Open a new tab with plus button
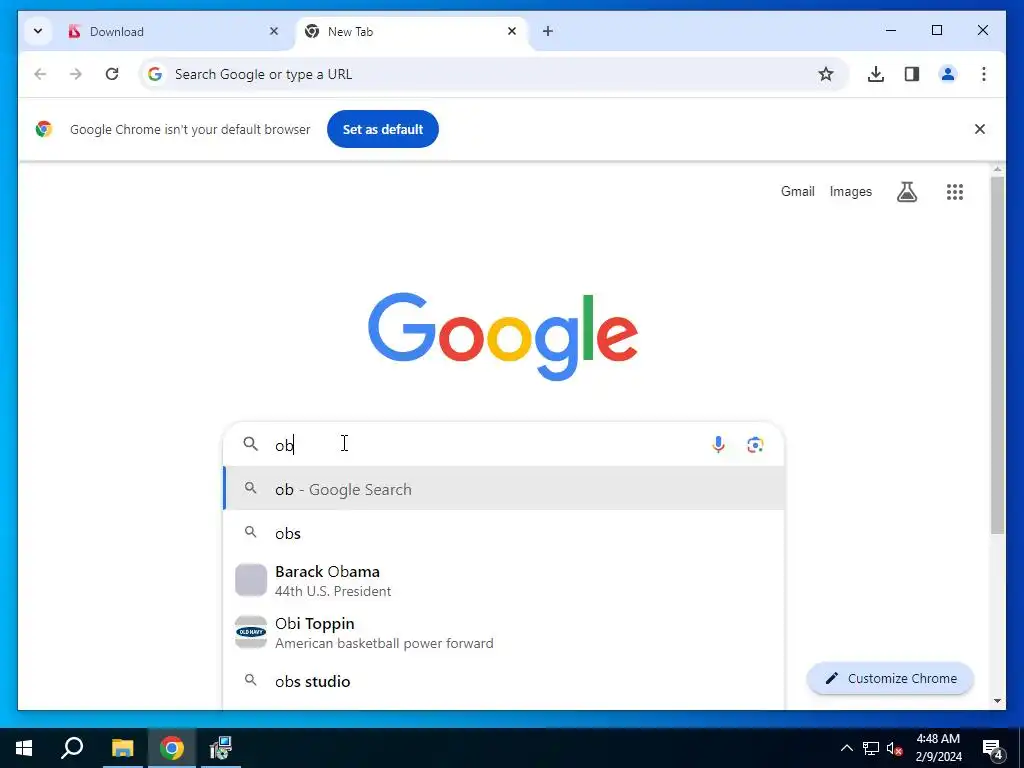1024x768 pixels. pyautogui.click(x=547, y=31)
